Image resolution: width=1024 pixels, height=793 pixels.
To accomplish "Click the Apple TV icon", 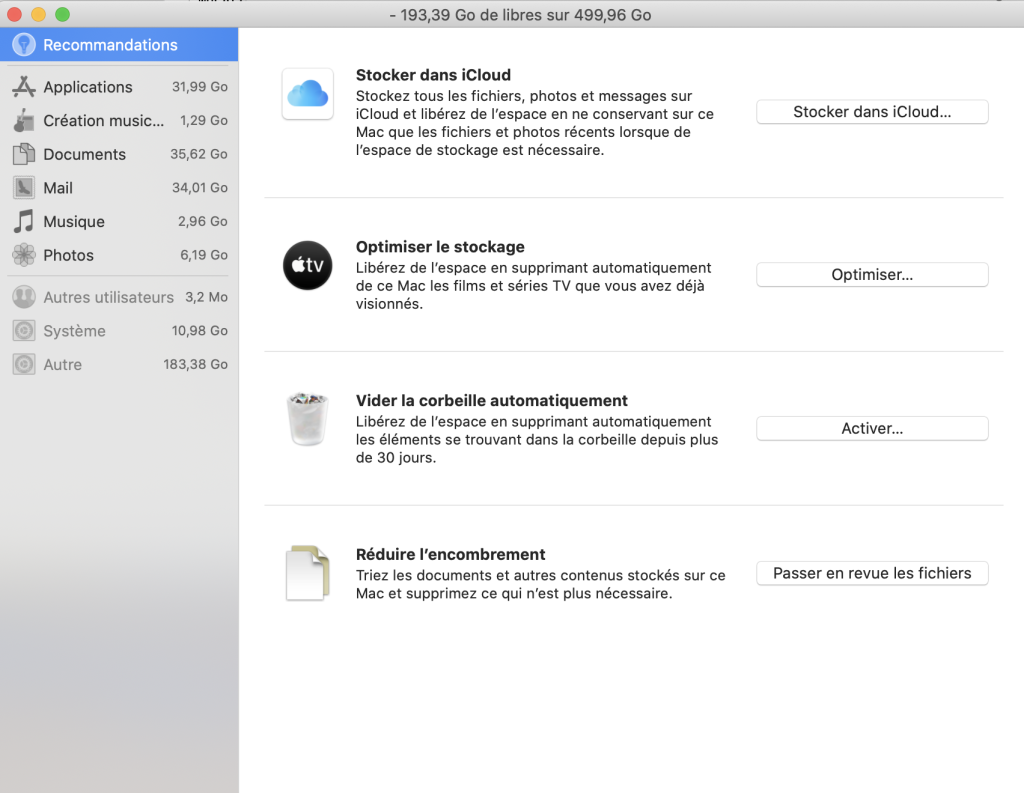I will [x=307, y=265].
